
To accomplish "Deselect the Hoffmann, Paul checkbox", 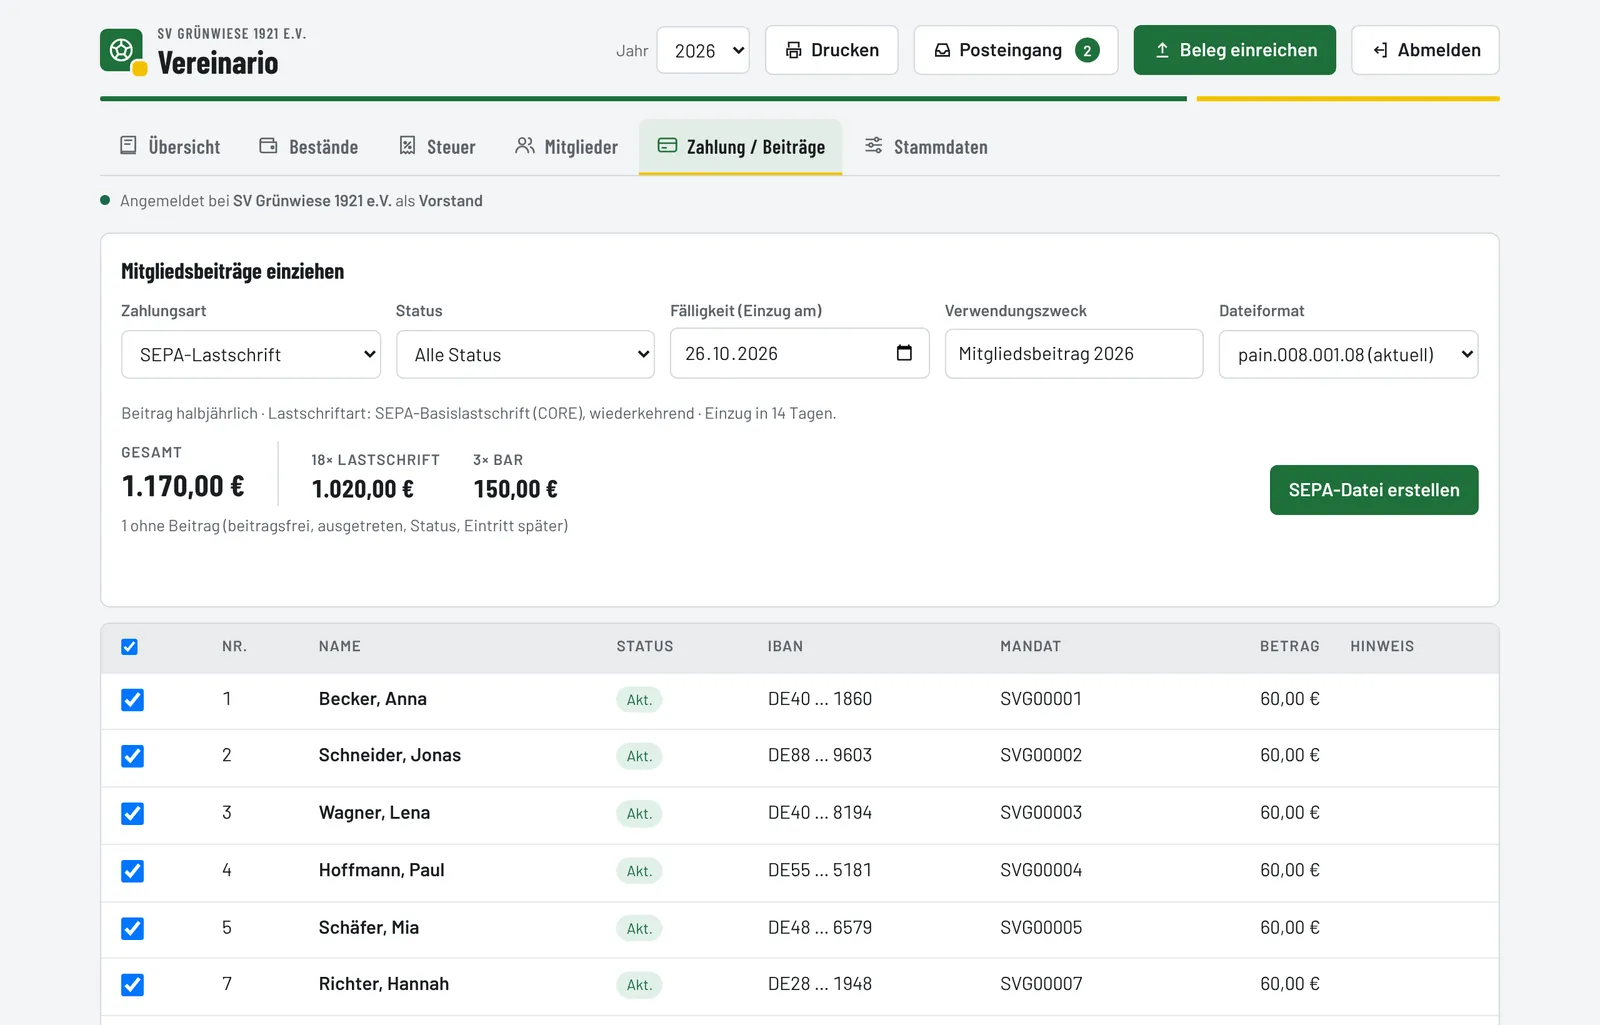I will point(132,871).
